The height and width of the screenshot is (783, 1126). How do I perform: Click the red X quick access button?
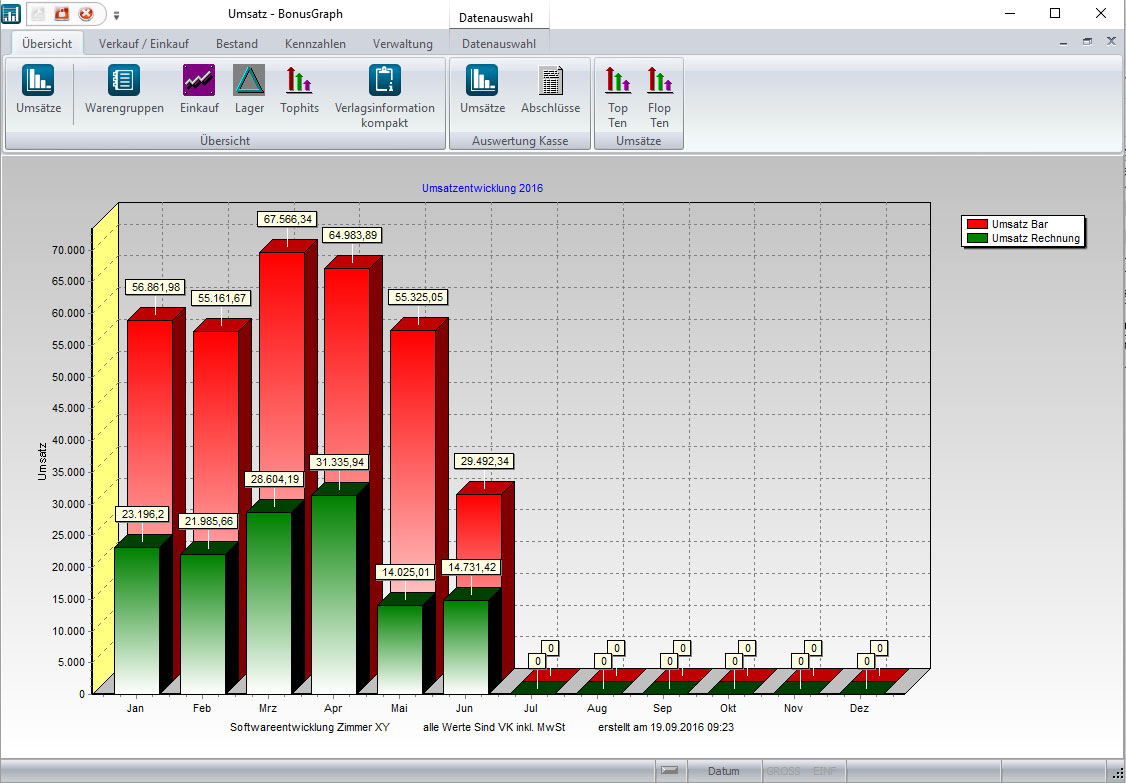coord(86,15)
